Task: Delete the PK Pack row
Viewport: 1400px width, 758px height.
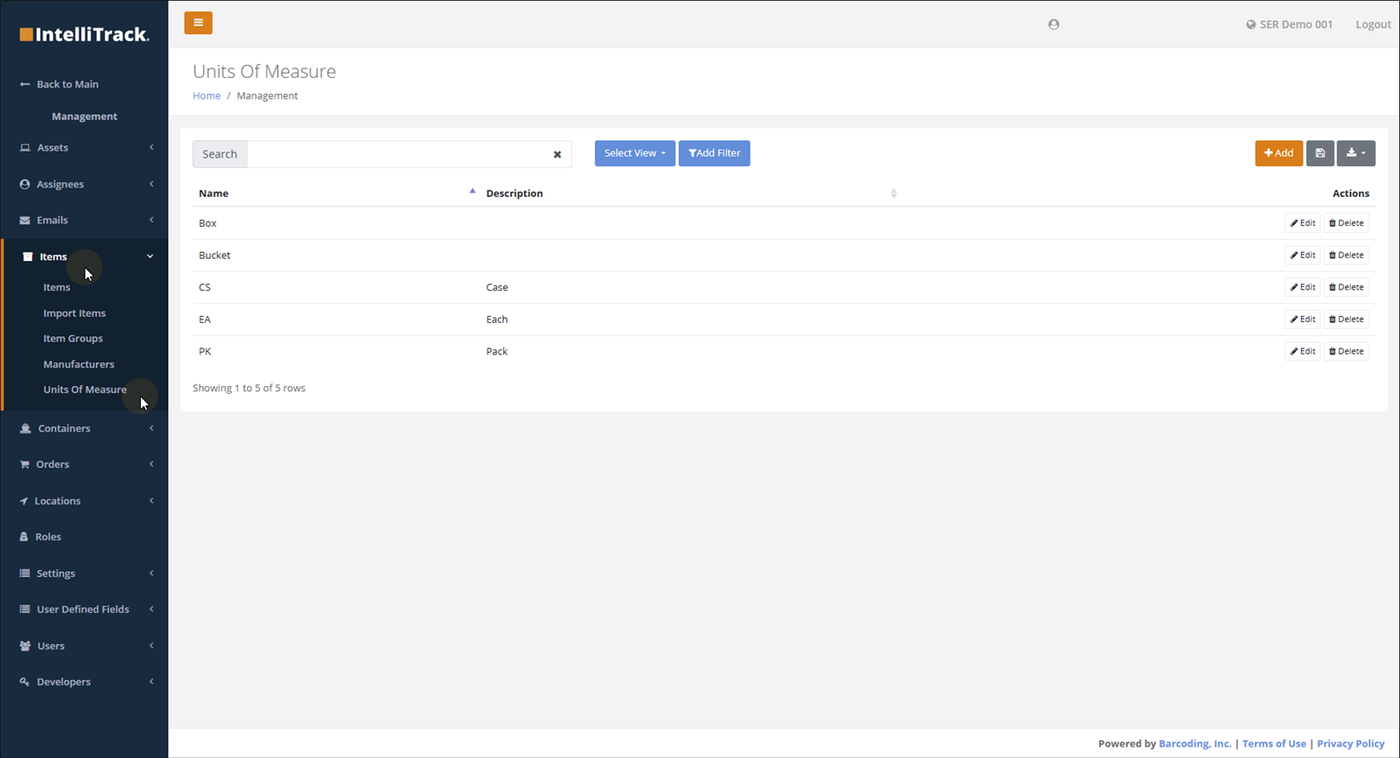Action: coord(1346,351)
